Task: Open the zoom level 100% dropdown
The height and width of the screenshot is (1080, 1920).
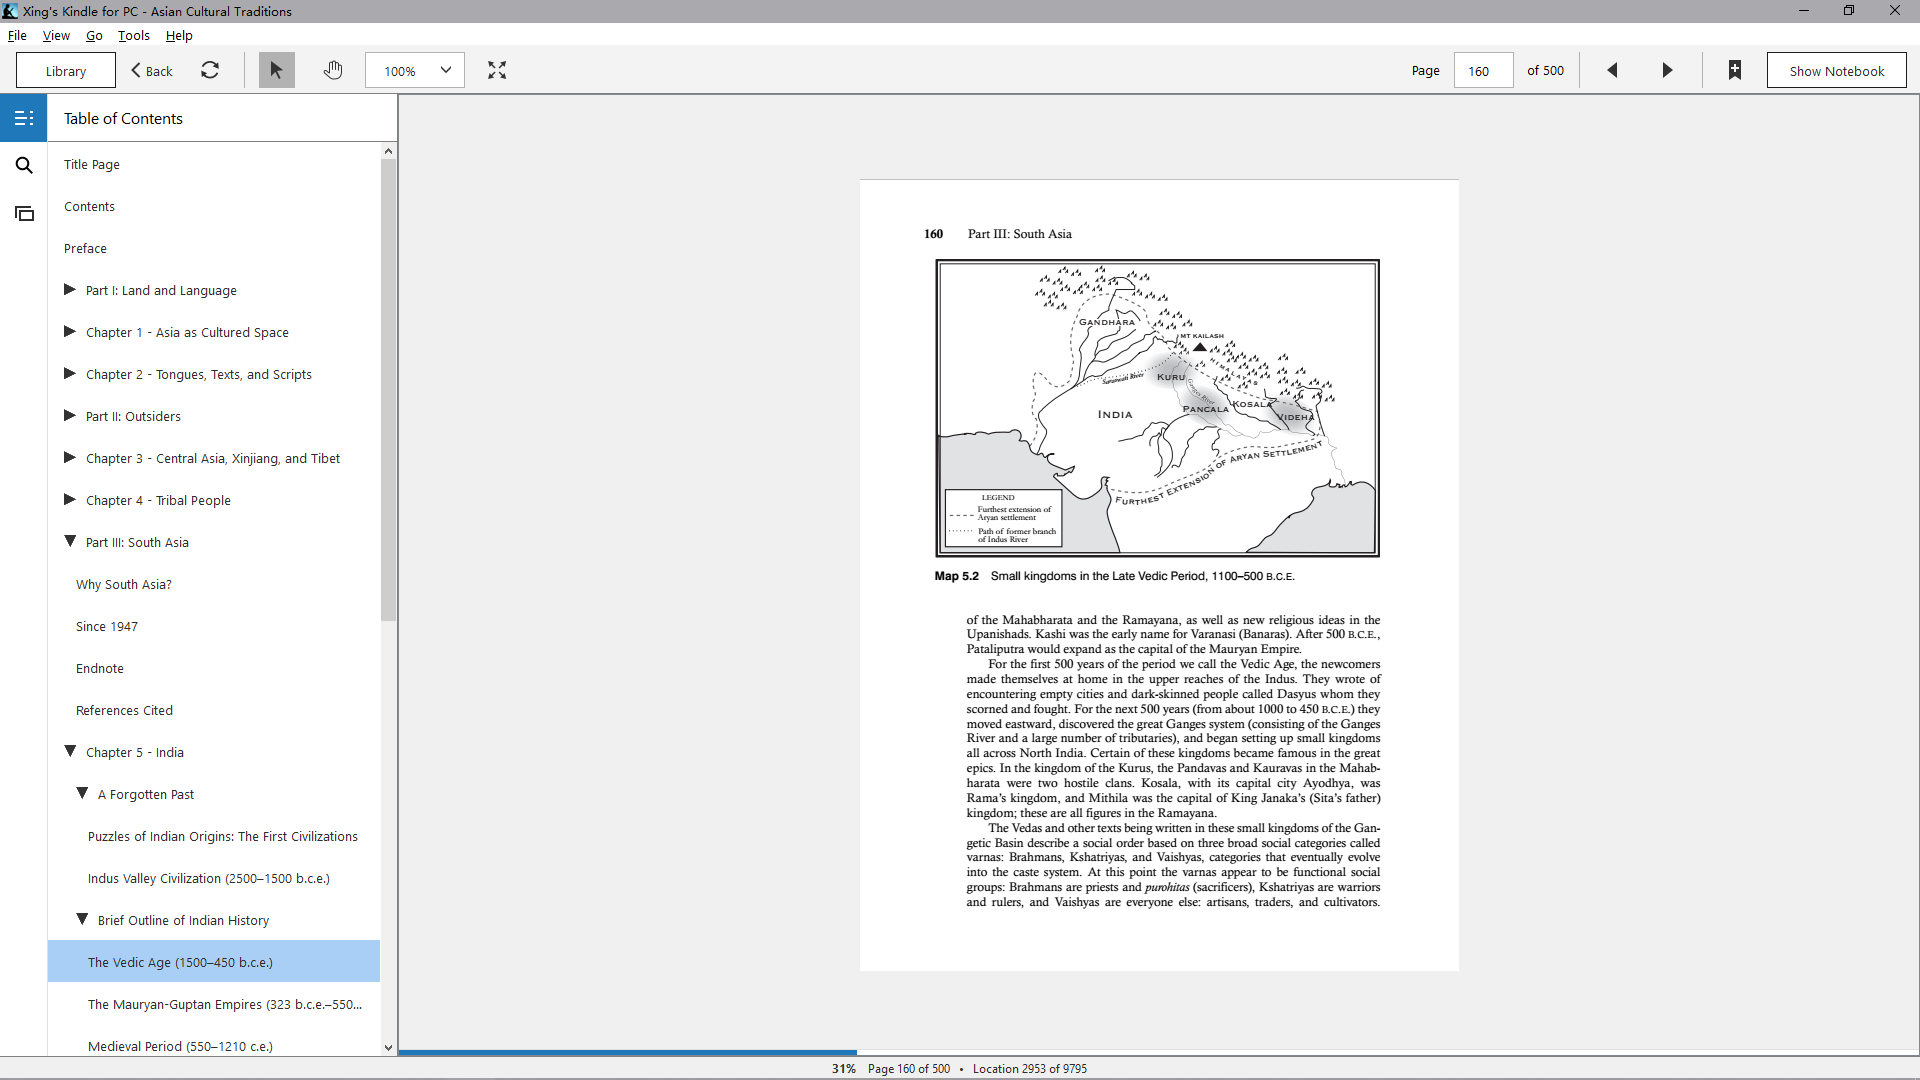Action: pyautogui.click(x=415, y=71)
